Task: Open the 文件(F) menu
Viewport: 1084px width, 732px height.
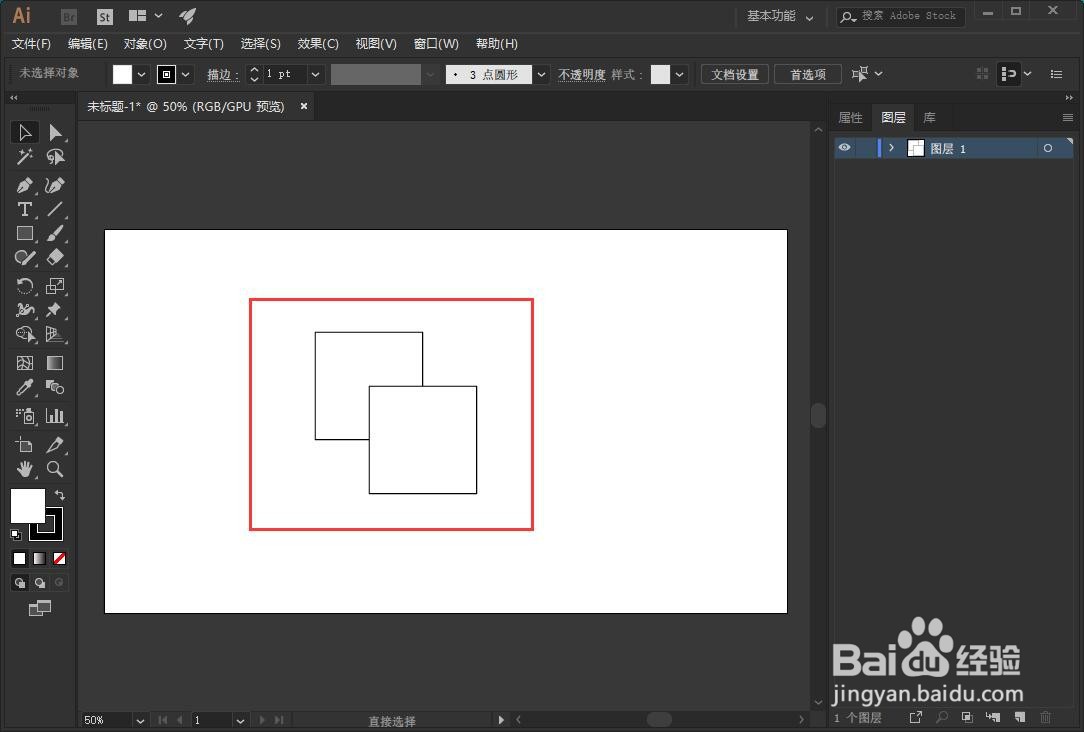Action: click(31, 44)
